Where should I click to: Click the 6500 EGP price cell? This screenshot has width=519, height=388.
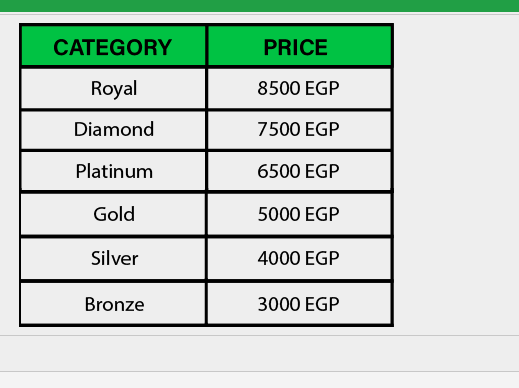pyautogui.click(x=299, y=171)
